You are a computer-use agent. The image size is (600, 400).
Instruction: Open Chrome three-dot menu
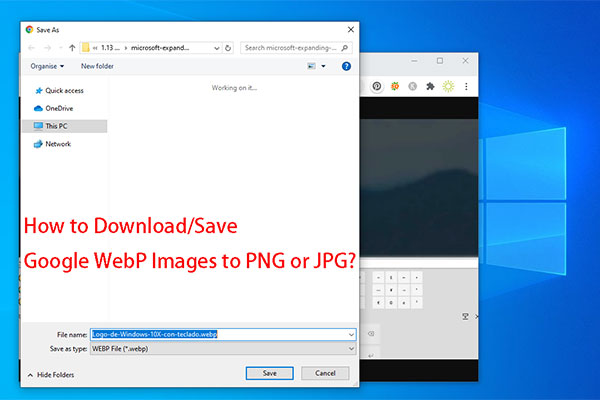(466, 87)
